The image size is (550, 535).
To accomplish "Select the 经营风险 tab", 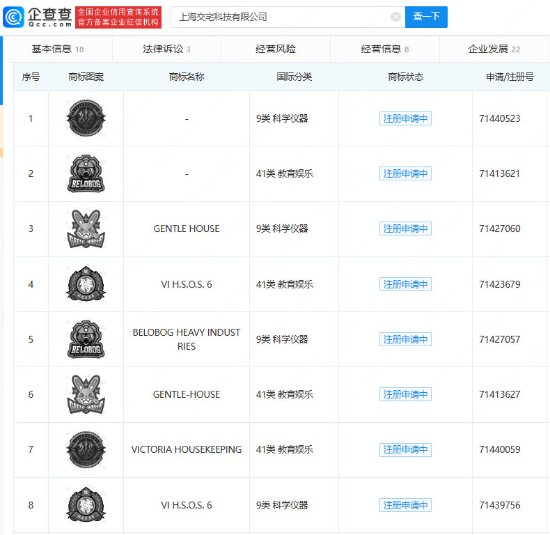I will [x=276, y=49].
